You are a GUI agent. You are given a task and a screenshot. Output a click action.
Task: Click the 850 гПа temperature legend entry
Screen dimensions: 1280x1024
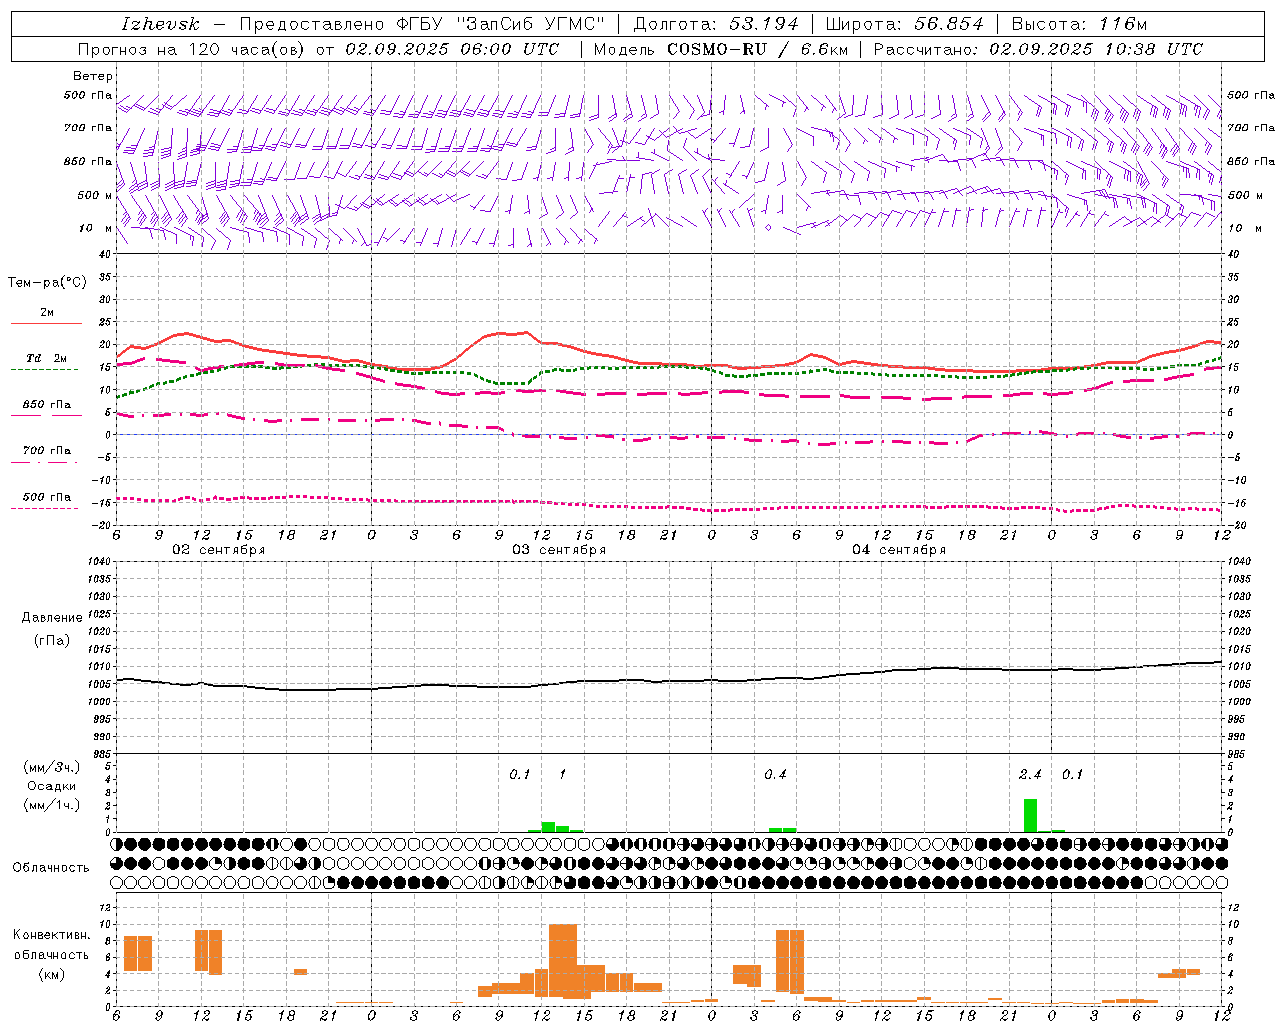point(46,408)
